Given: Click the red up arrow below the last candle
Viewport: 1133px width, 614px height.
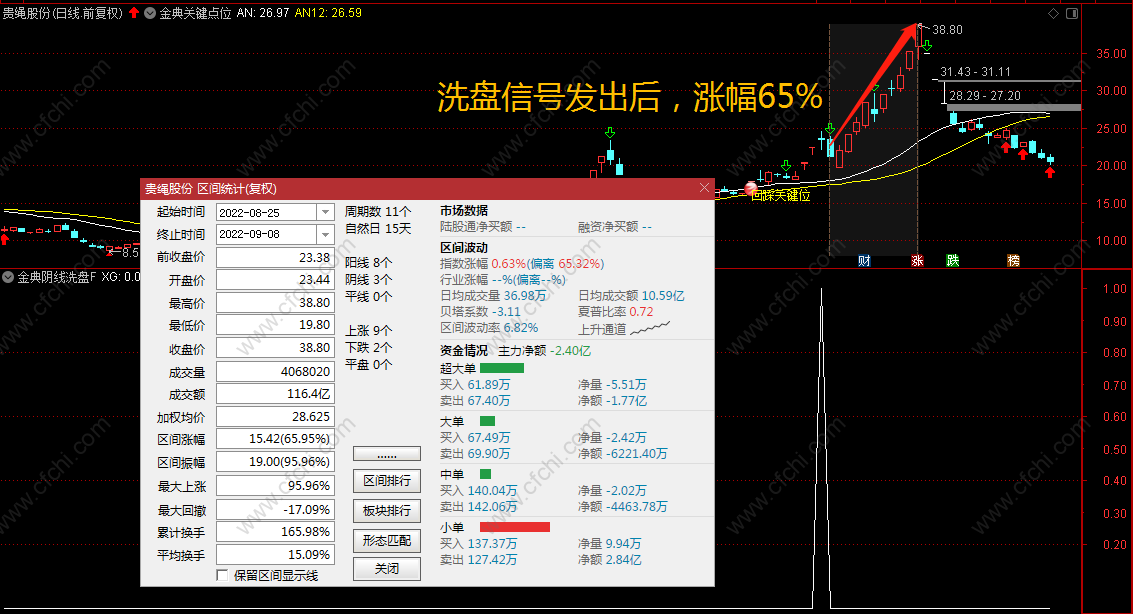Looking at the screenshot, I should [1050, 172].
